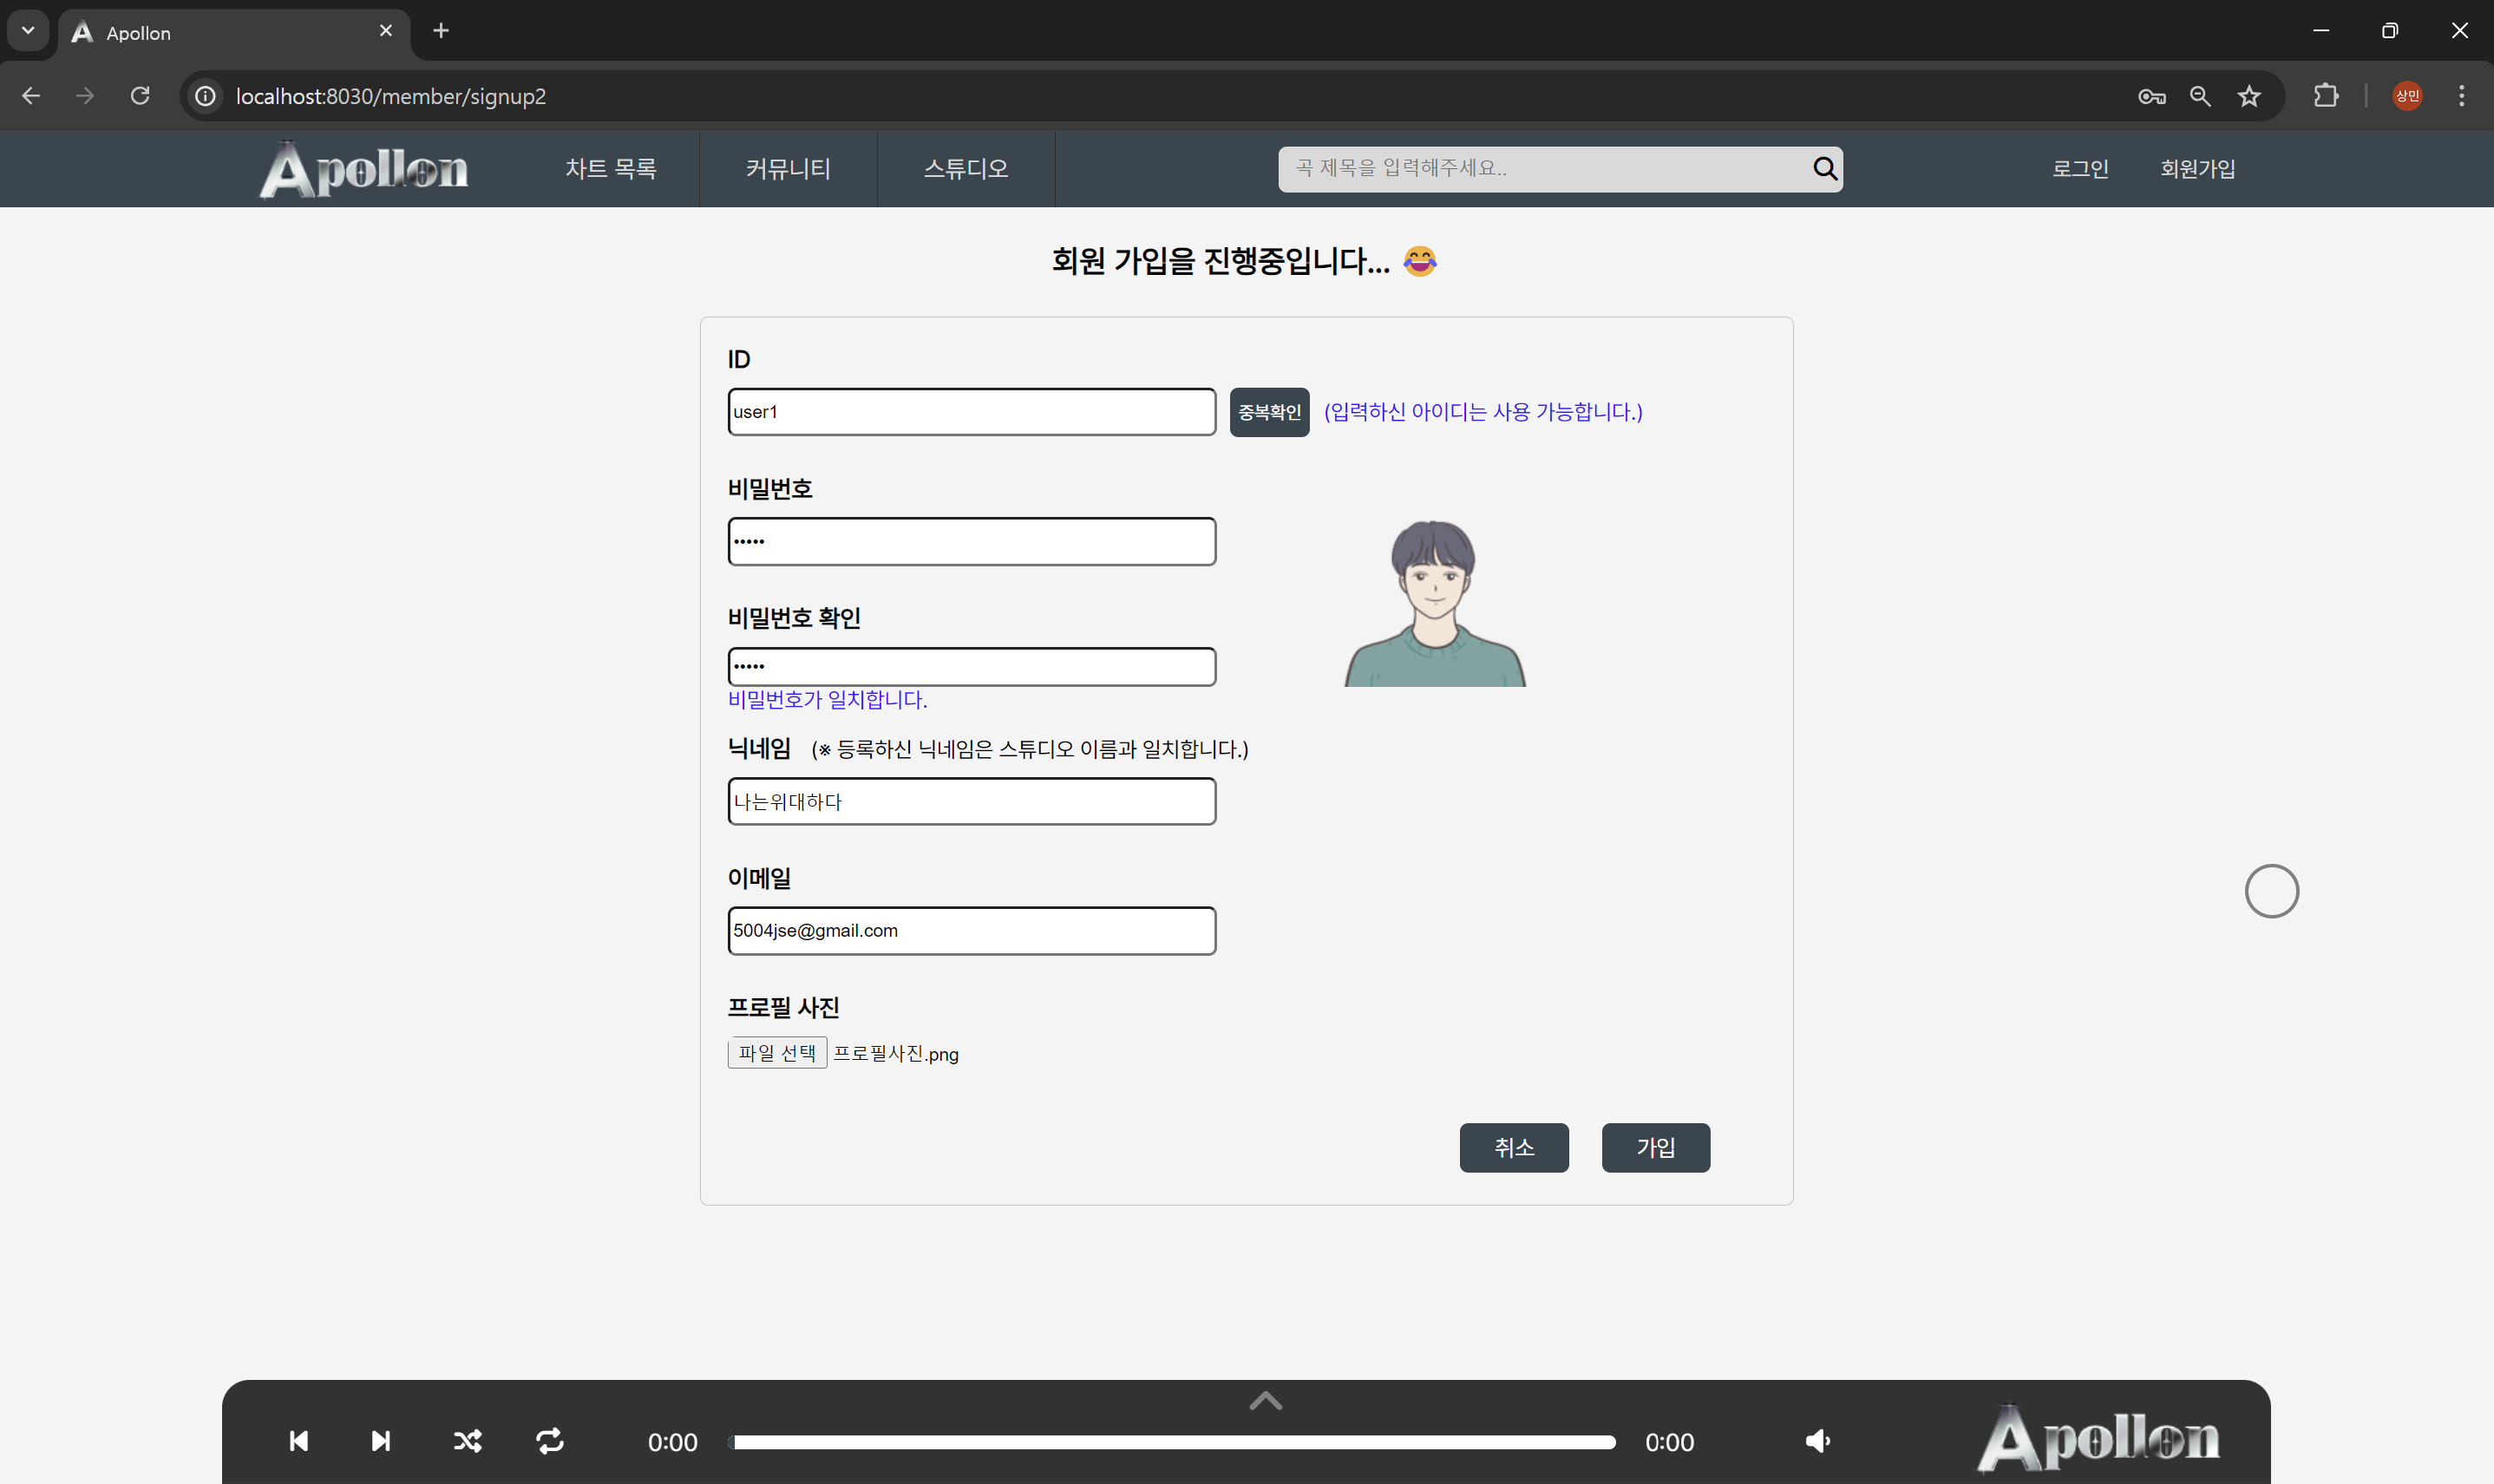
Task: Click the 파일 선택 file chooser
Action: click(x=777, y=1053)
